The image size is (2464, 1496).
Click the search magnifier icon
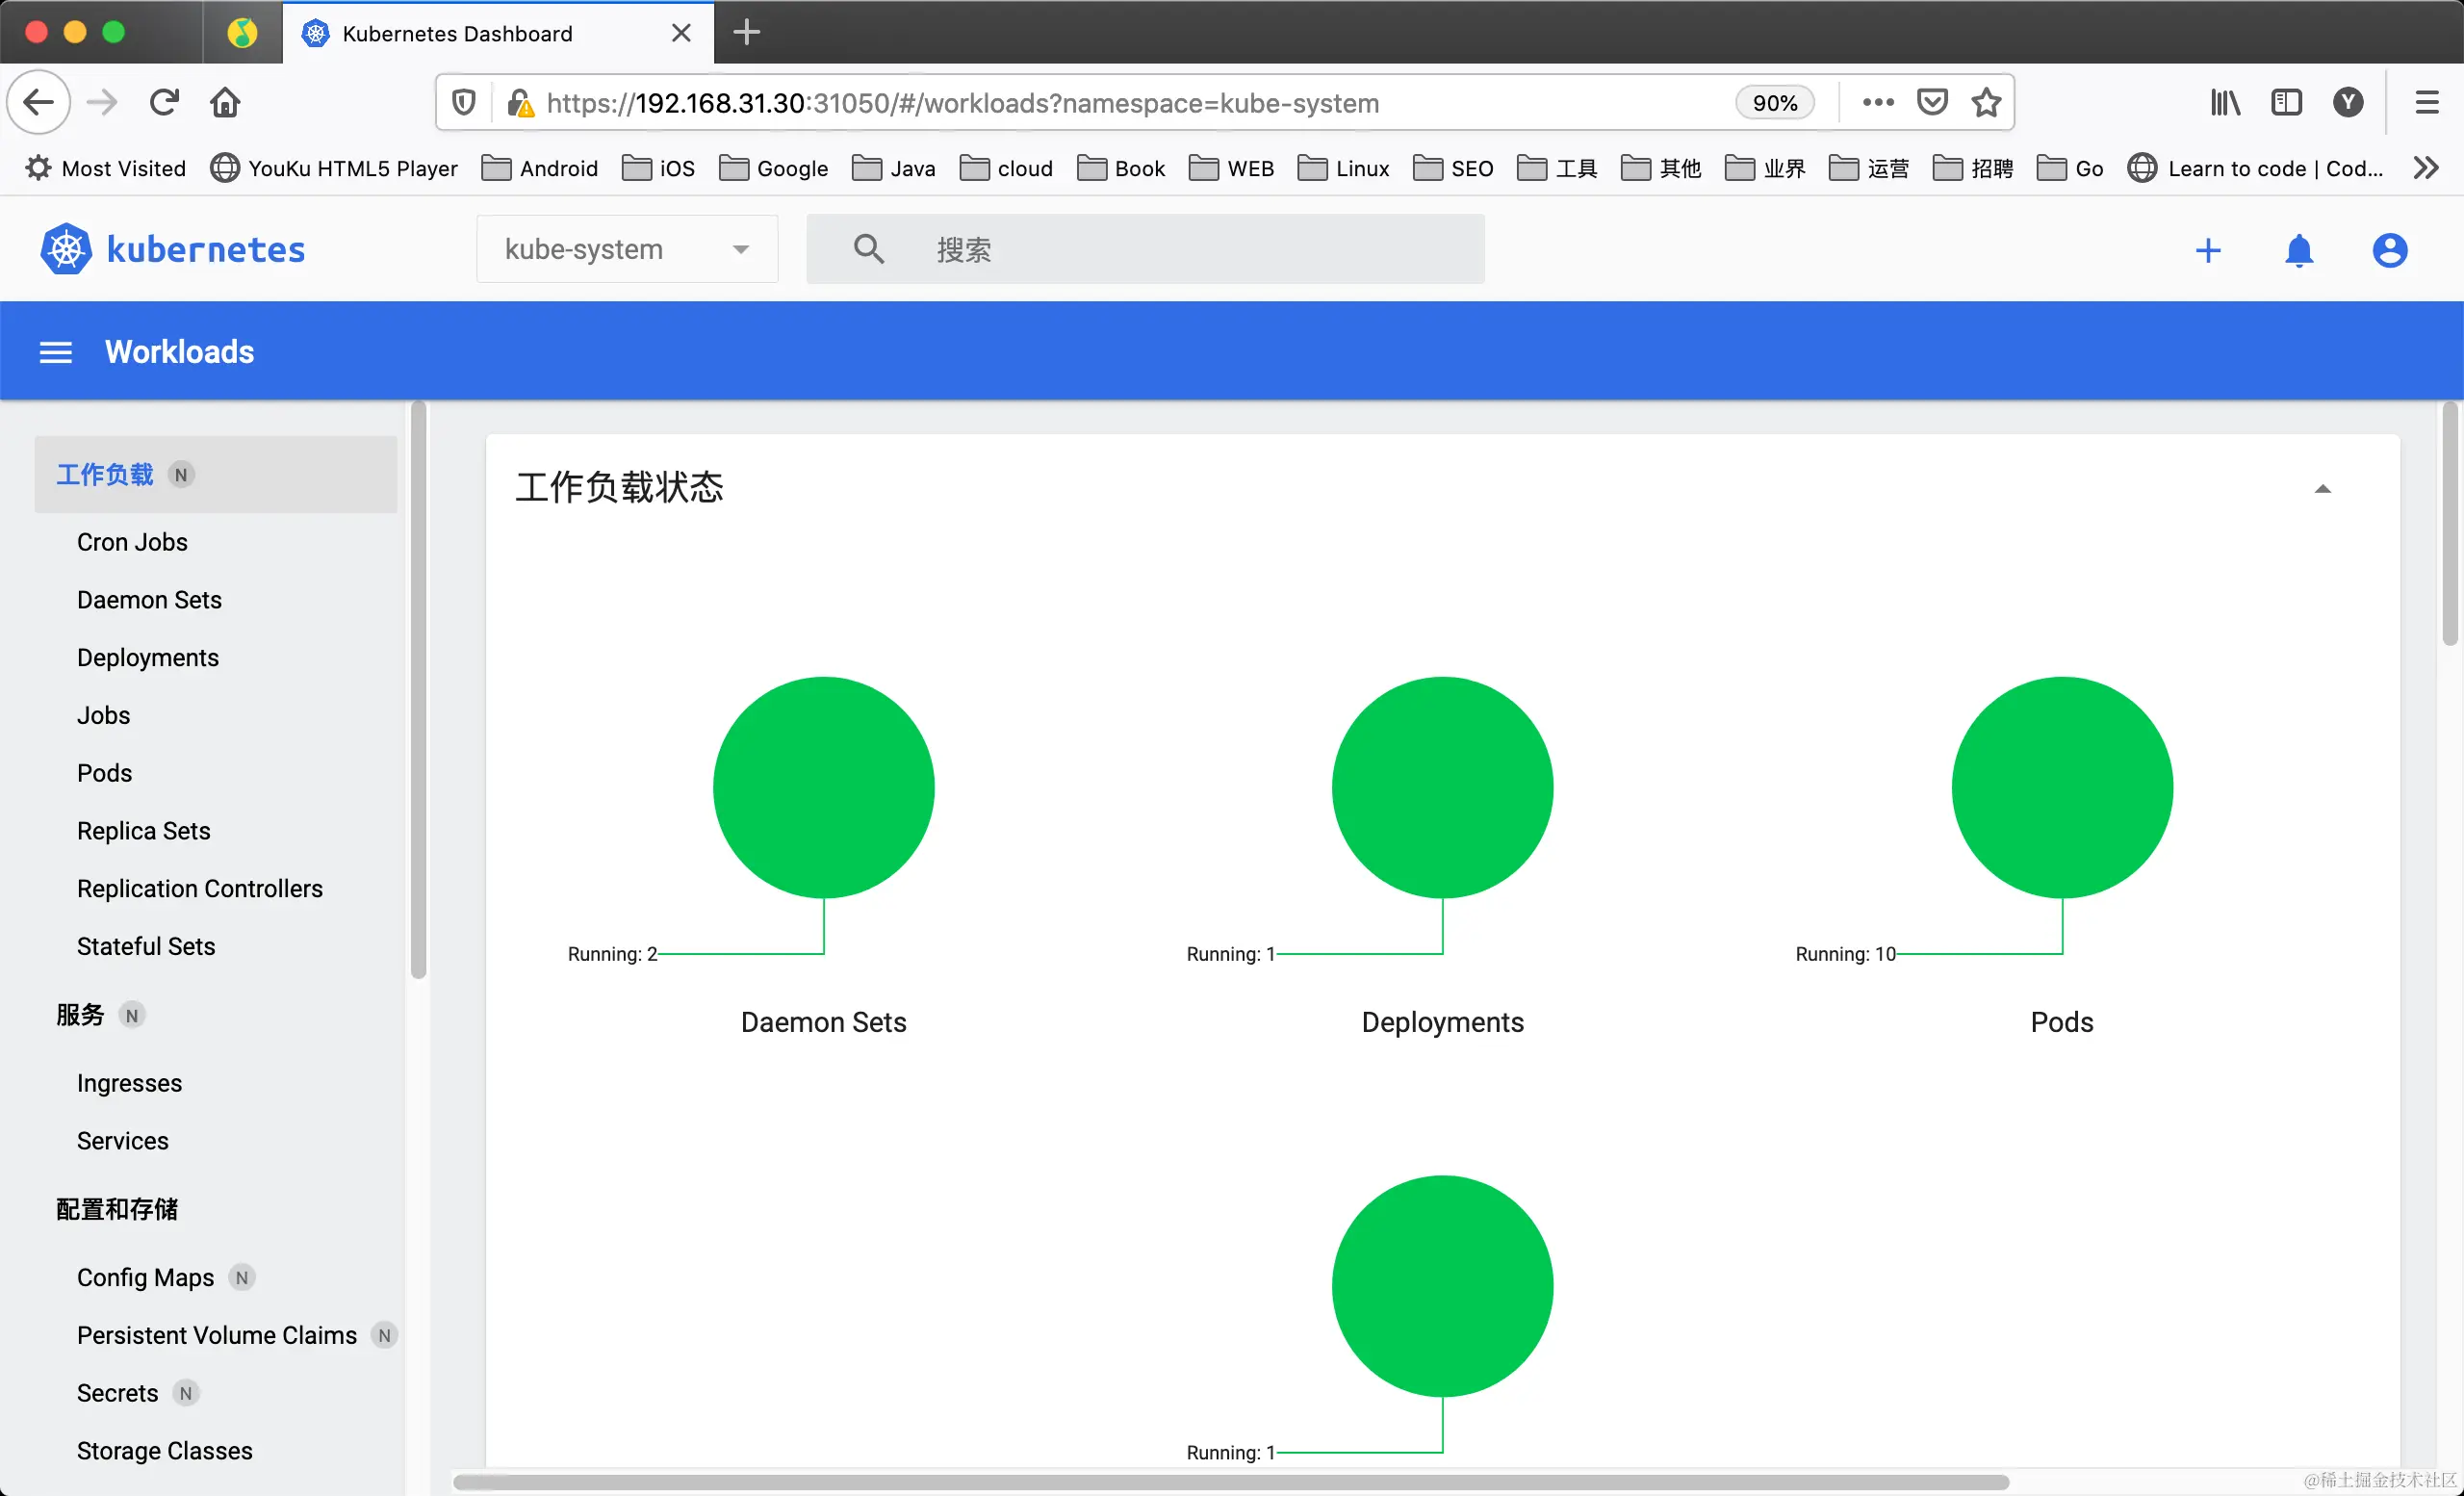click(x=868, y=249)
